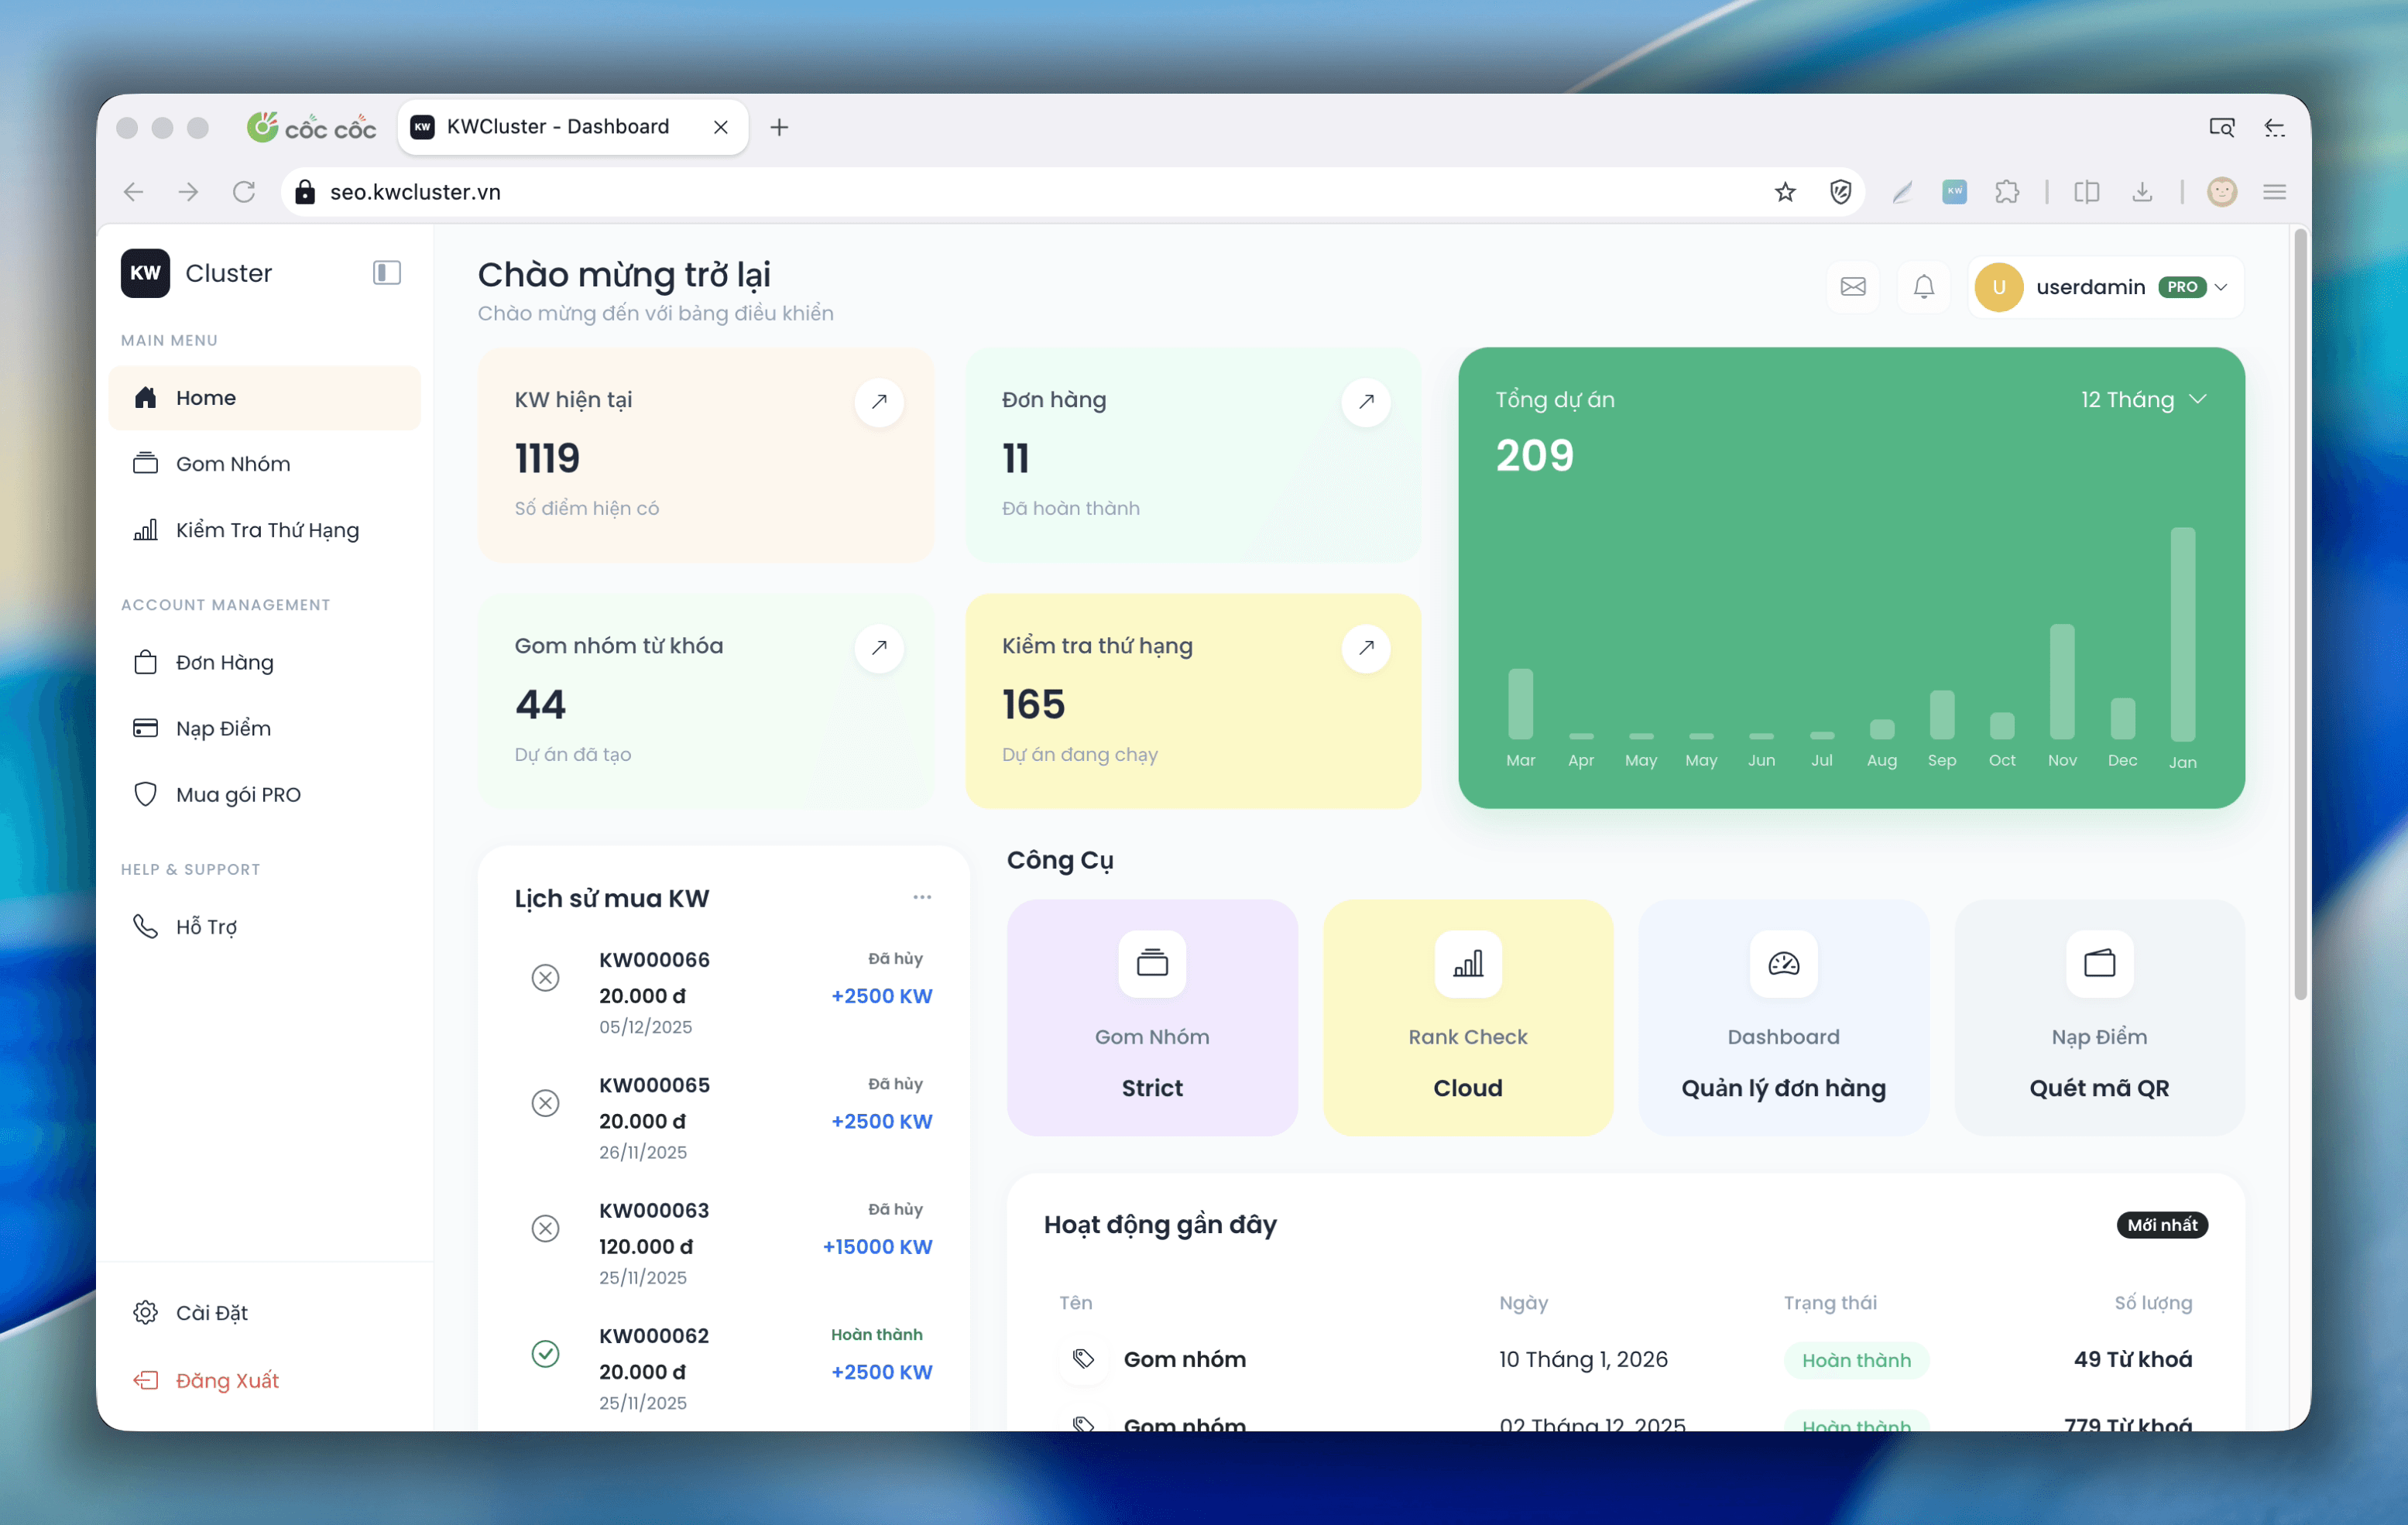Screen dimensions: 2408x1525
Task: Click Đăng Xuất to log out
Action: [x=226, y=1380]
